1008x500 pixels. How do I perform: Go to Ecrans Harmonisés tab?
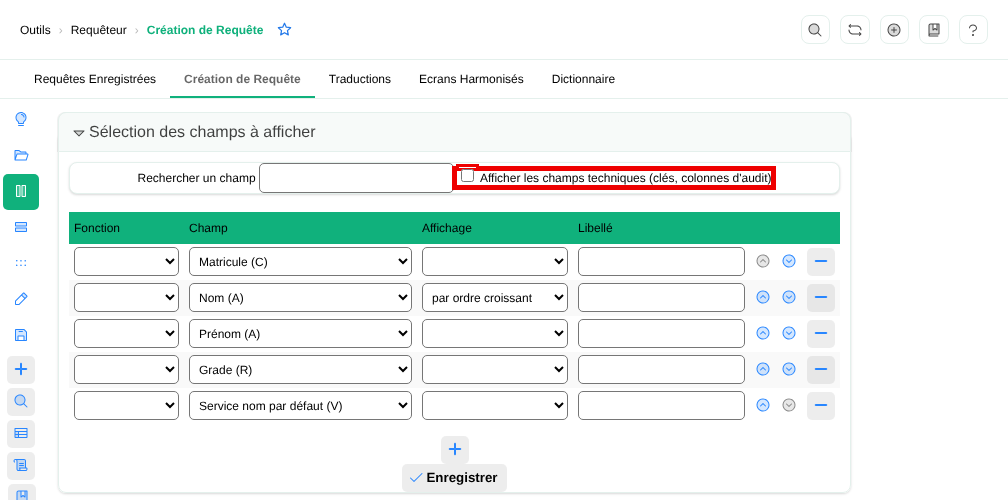coord(471,79)
